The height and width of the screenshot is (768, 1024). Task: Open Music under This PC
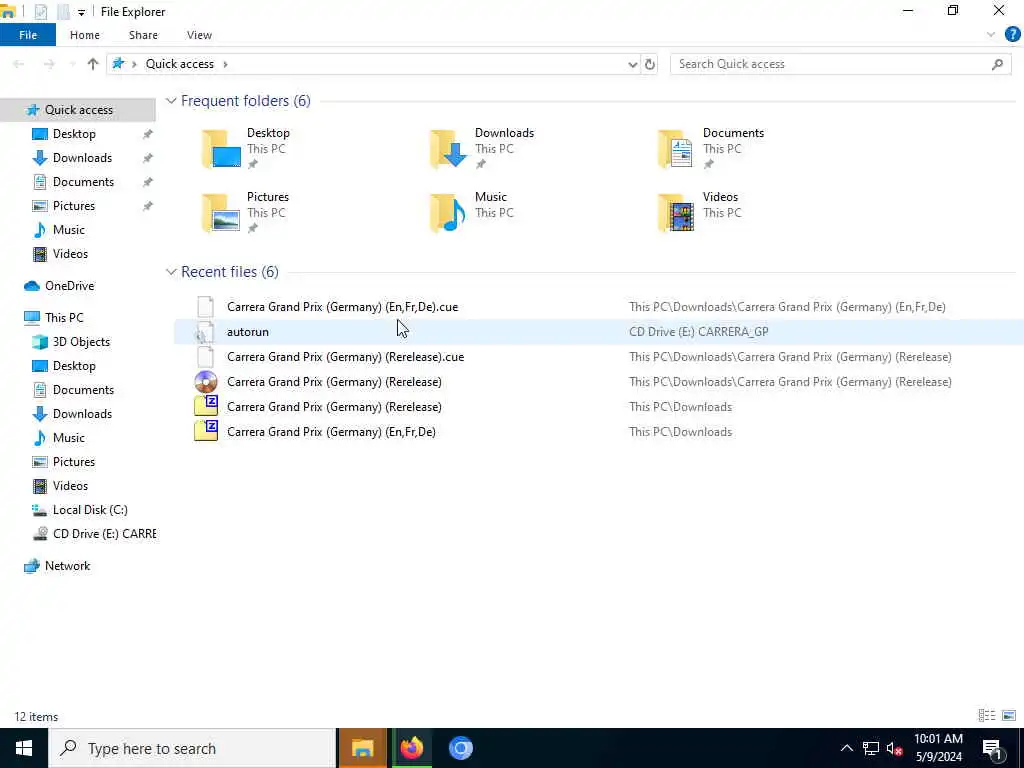click(69, 438)
